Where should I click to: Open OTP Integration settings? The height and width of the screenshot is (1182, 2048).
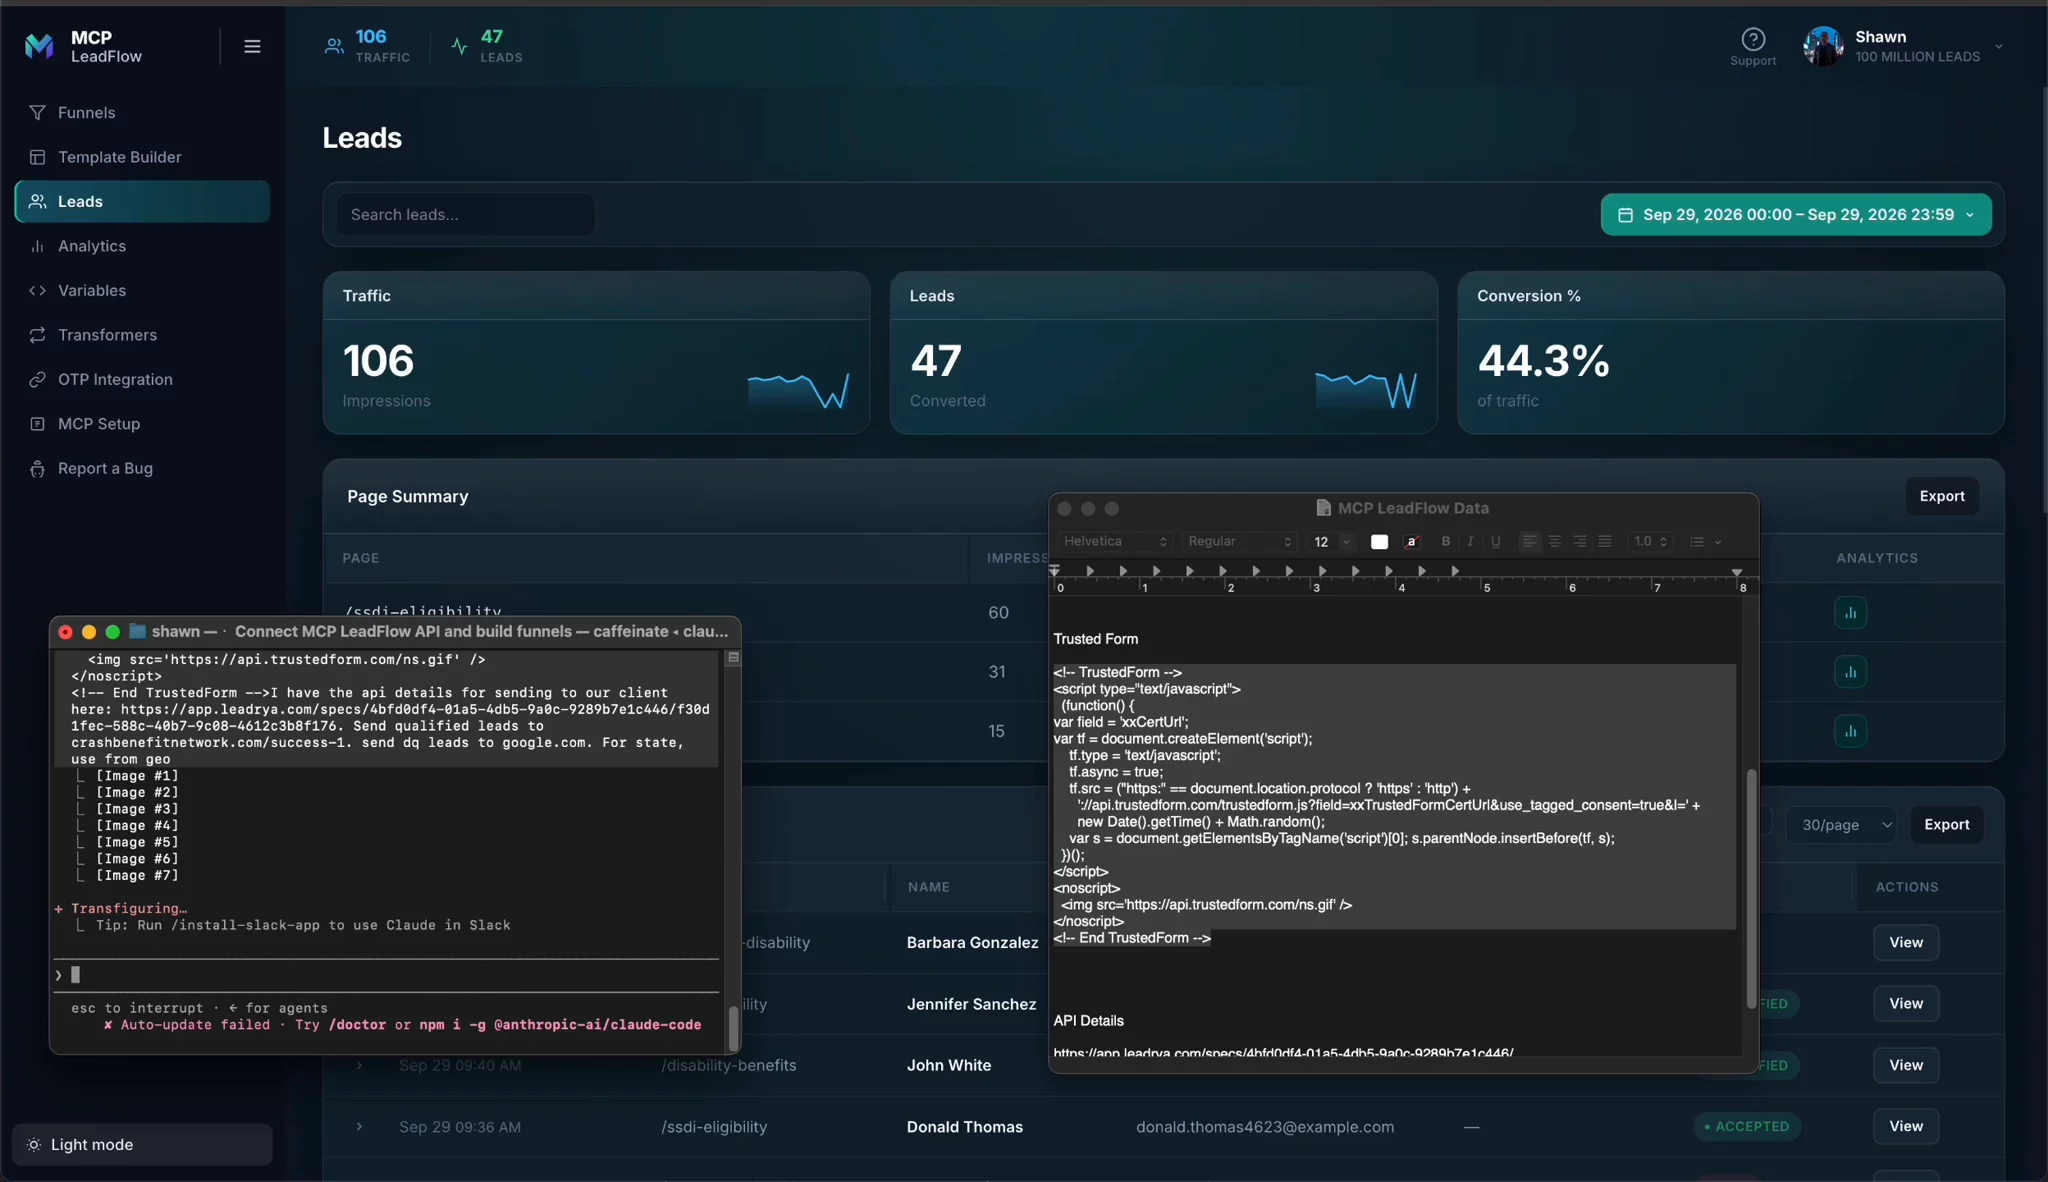(x=142, y=380)
